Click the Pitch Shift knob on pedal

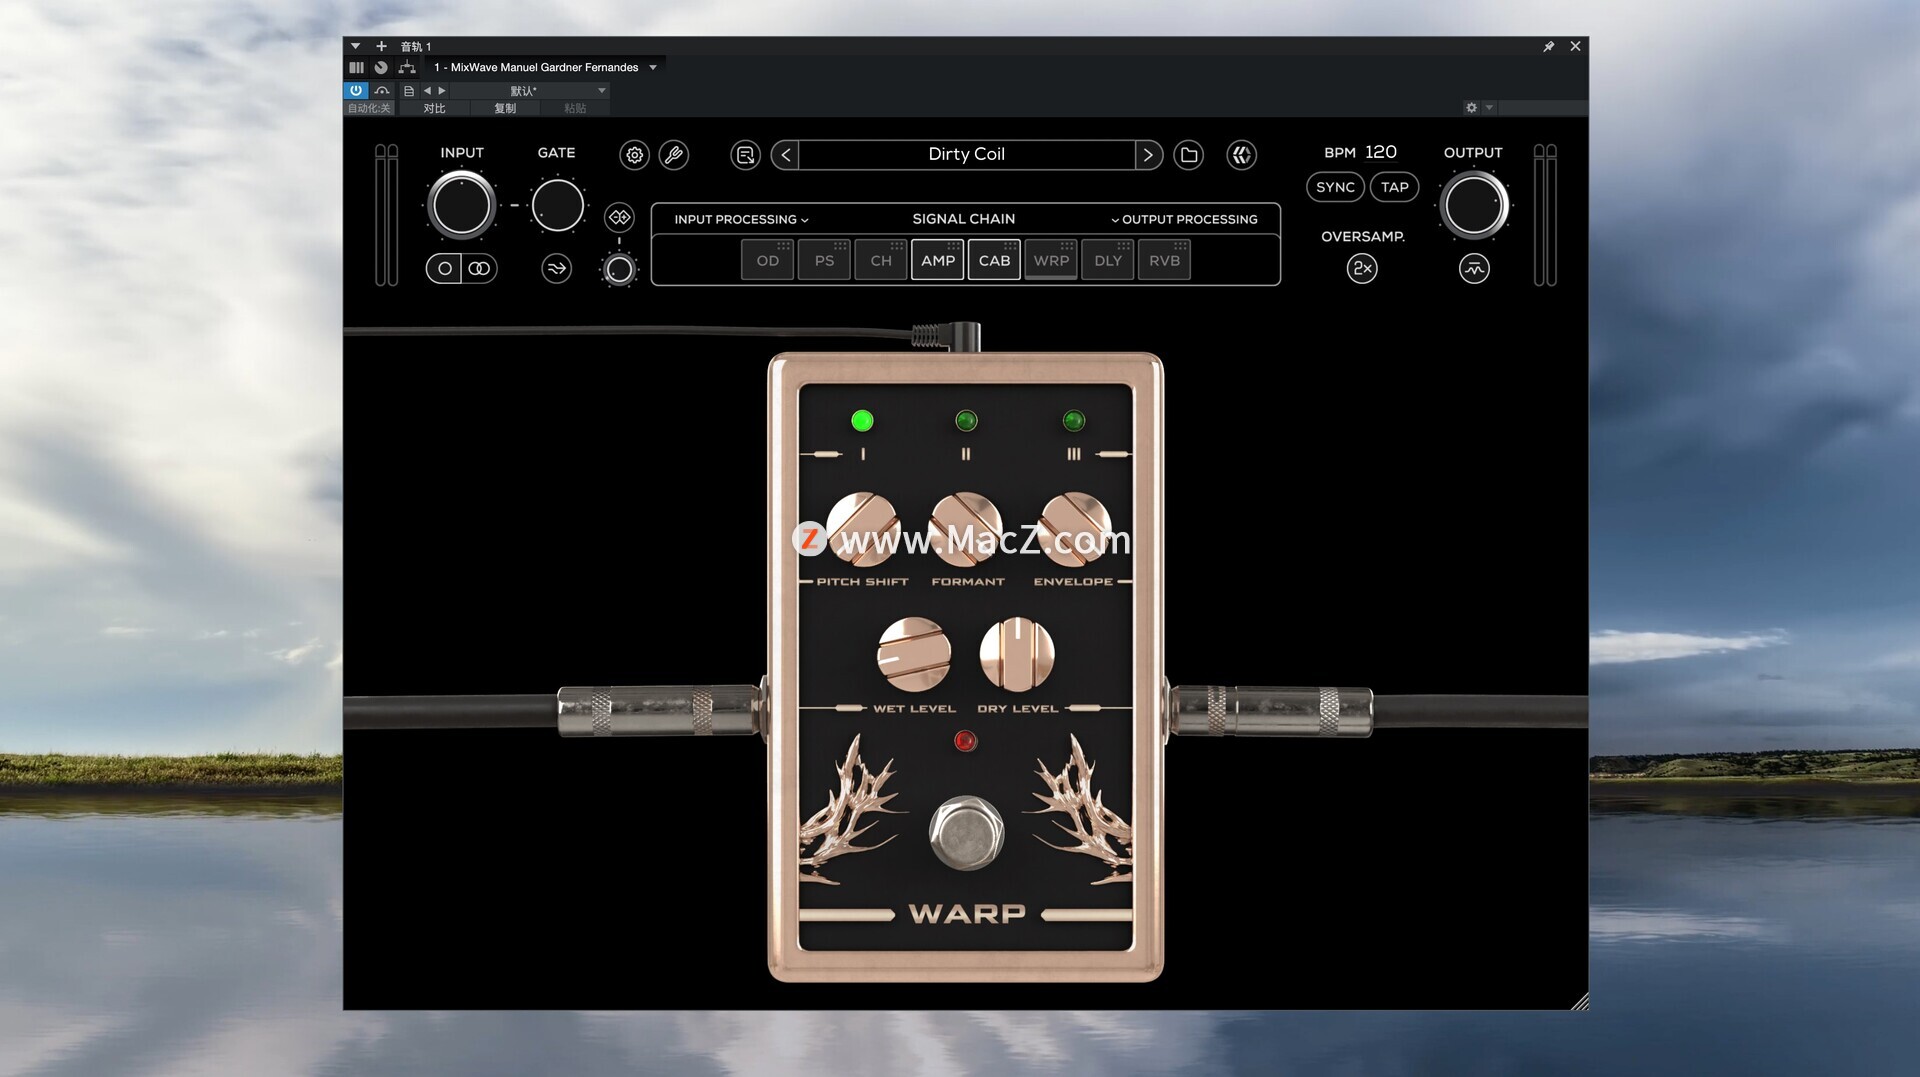pos(862,528)
